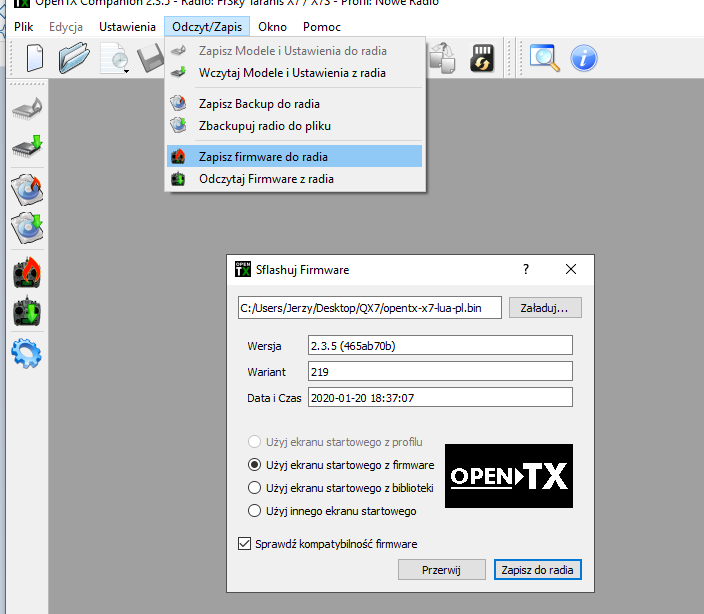Click sidebar blue gear settings icon
This screenshot has width=704, height=614.
tap(26, 354)
